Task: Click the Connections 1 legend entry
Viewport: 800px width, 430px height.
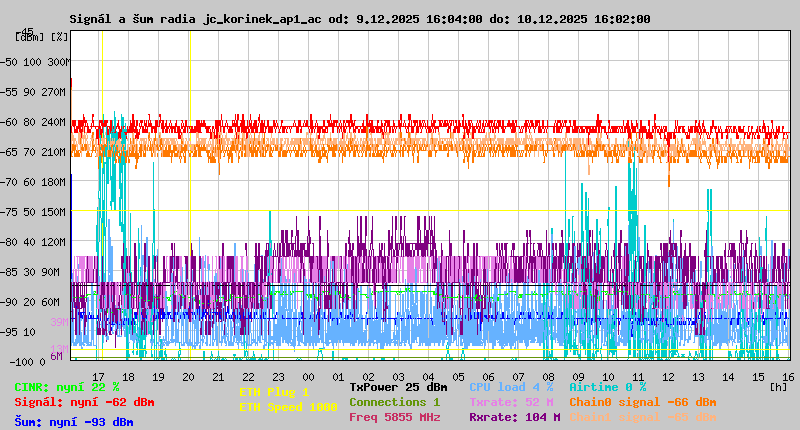Action: pos(394,402)
